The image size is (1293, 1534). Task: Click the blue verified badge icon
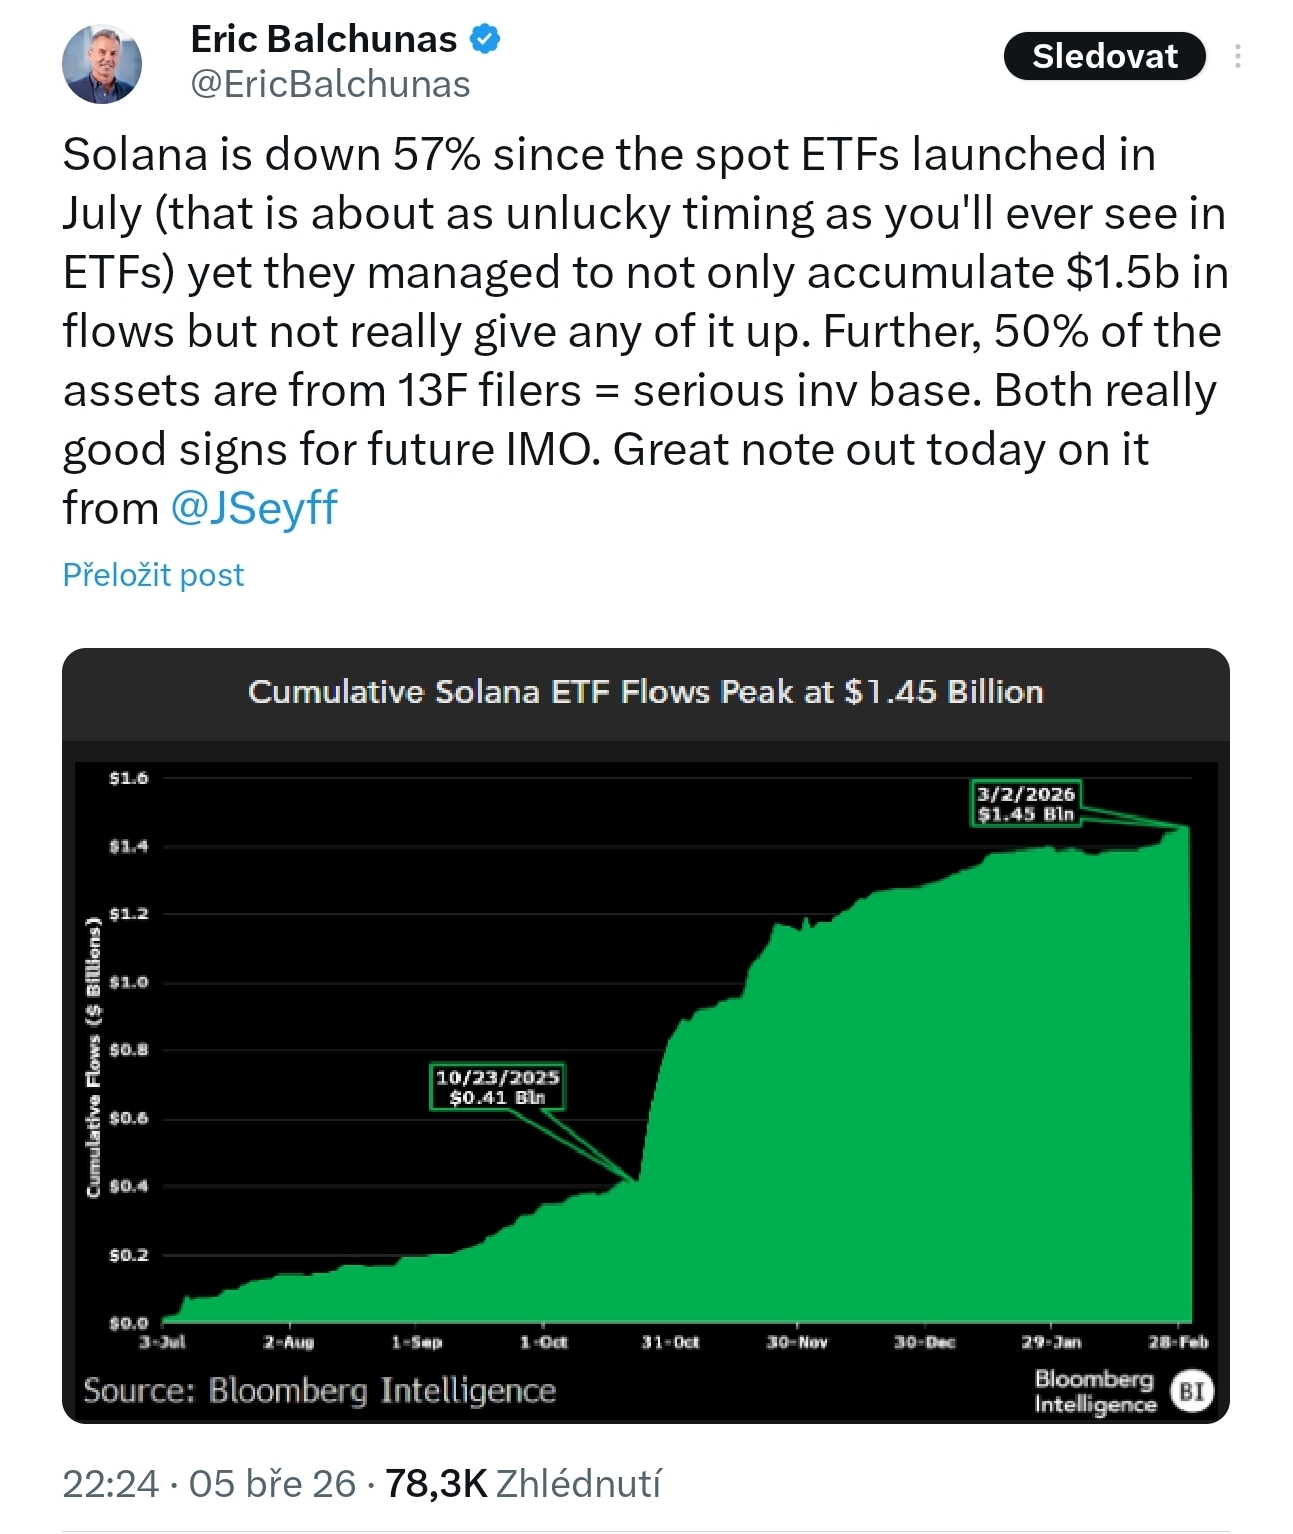pyautogui.click(x=485, y=40)
